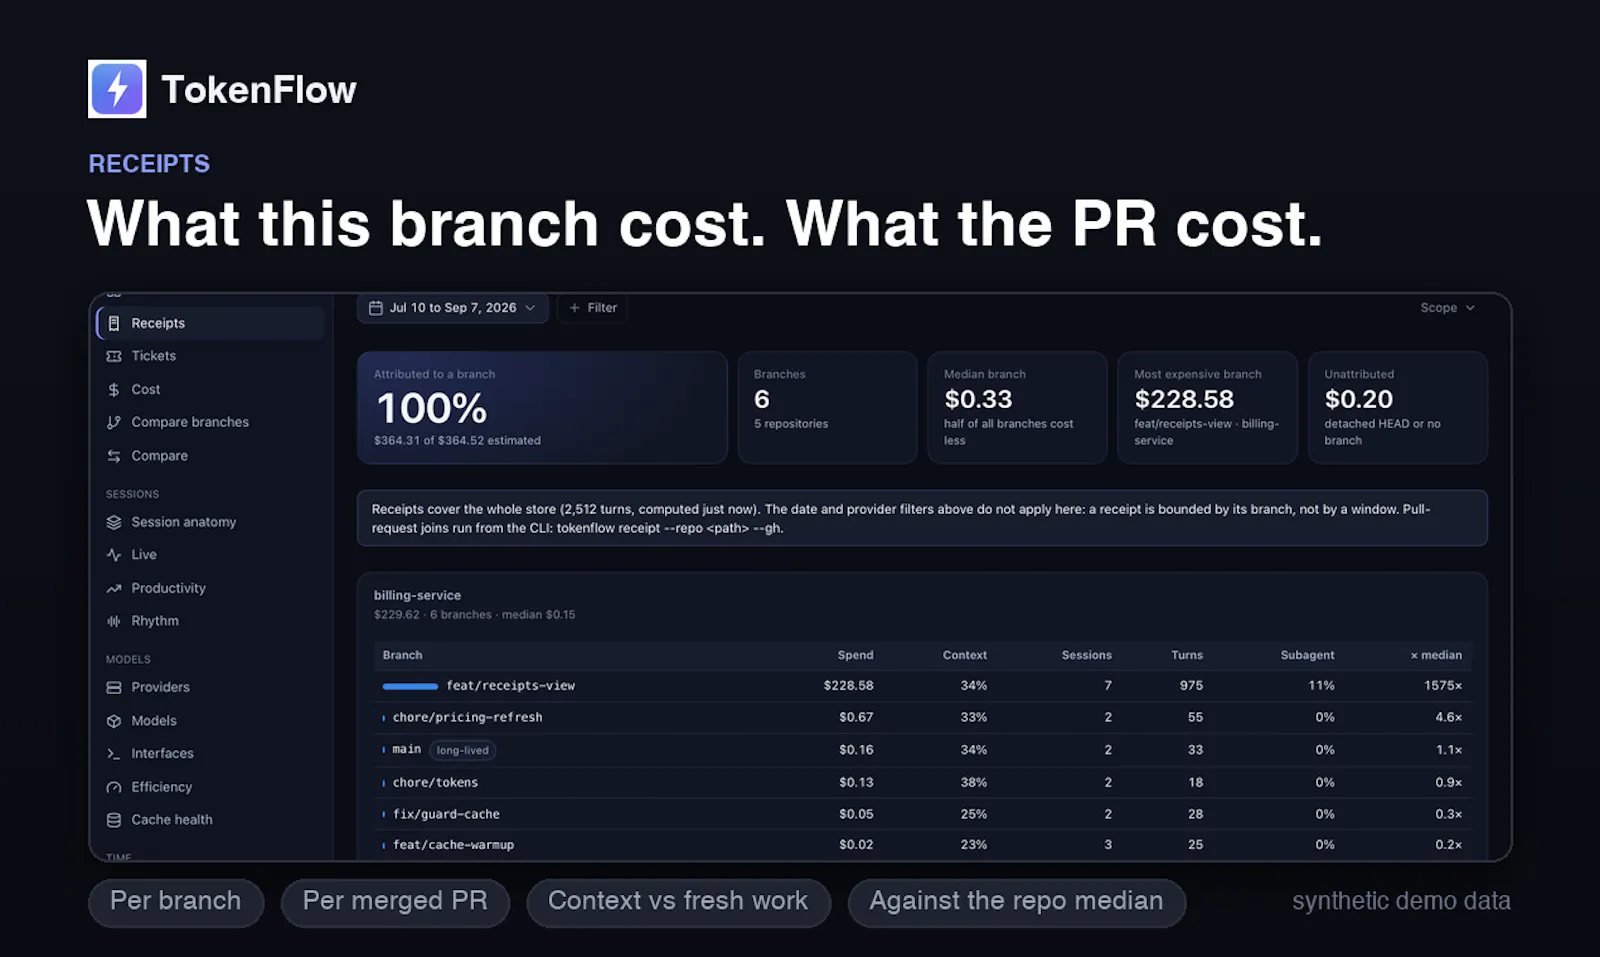The height and width of the screenshot is (957, 1600).
Task: Click the feat/receipts-view spend bar
Action: click(x=410, y=686)
